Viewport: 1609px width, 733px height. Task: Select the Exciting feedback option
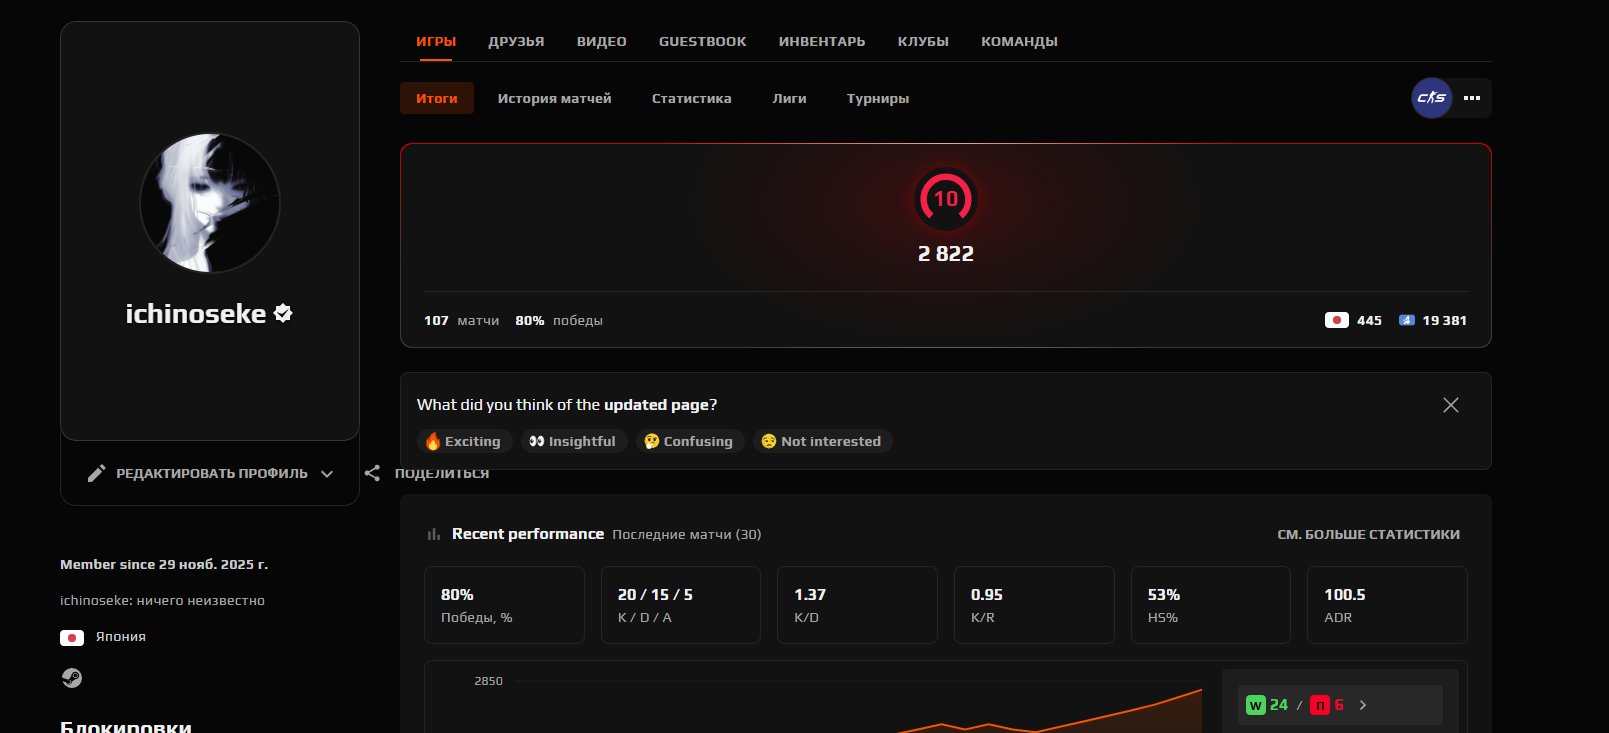tap(463, 441)
